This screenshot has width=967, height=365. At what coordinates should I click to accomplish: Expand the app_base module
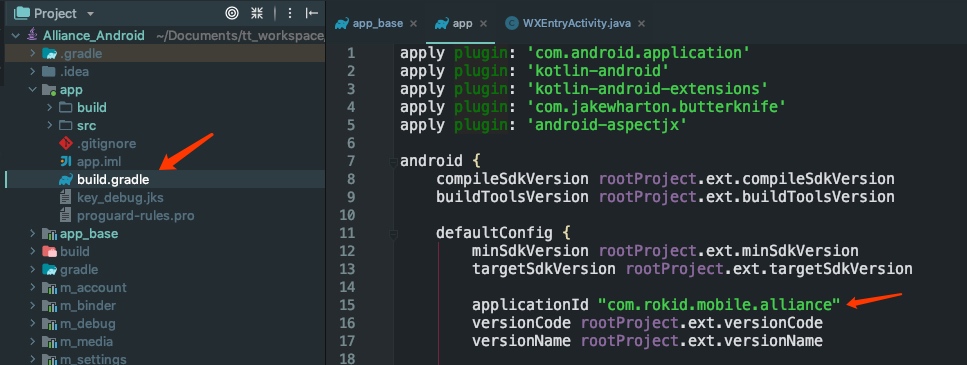(32, 234)
